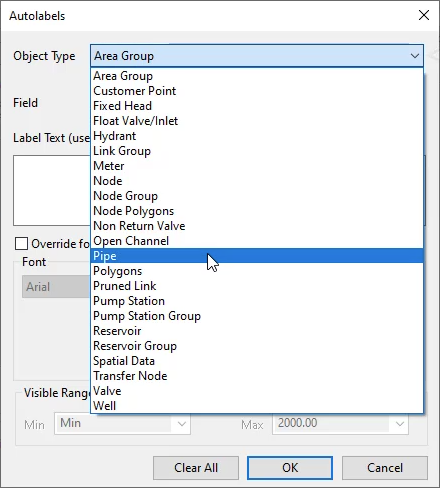Open the Min visible range dropdown
The height and width of the screenshot is (488, 440).
pos(182,424)
